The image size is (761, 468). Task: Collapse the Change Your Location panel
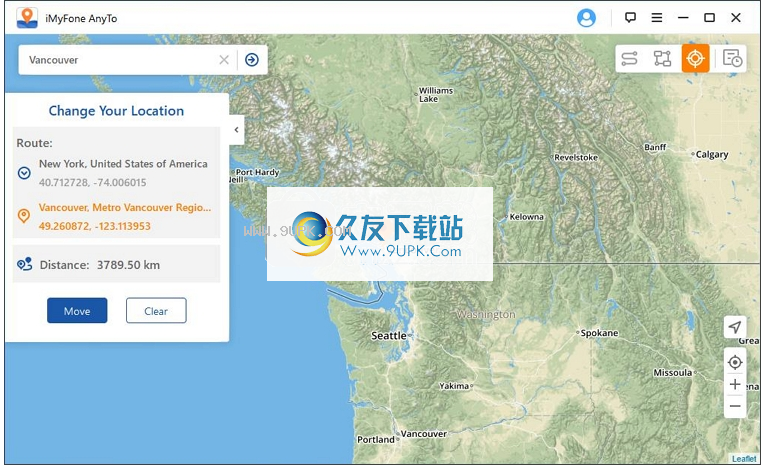pyautogui.click(x=236, y=130)
